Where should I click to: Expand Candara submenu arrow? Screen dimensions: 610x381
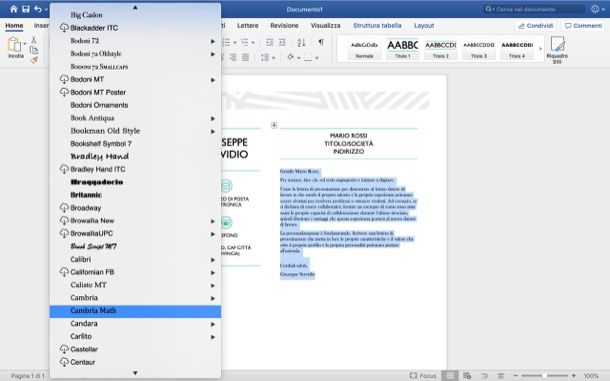click(x=213, y=324)
